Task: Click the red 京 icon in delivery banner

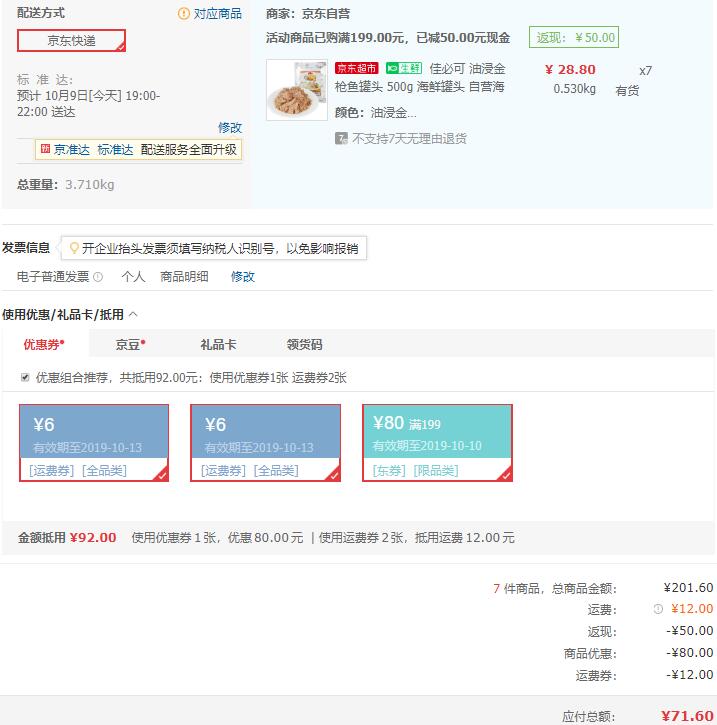Action: click(45, 148)
